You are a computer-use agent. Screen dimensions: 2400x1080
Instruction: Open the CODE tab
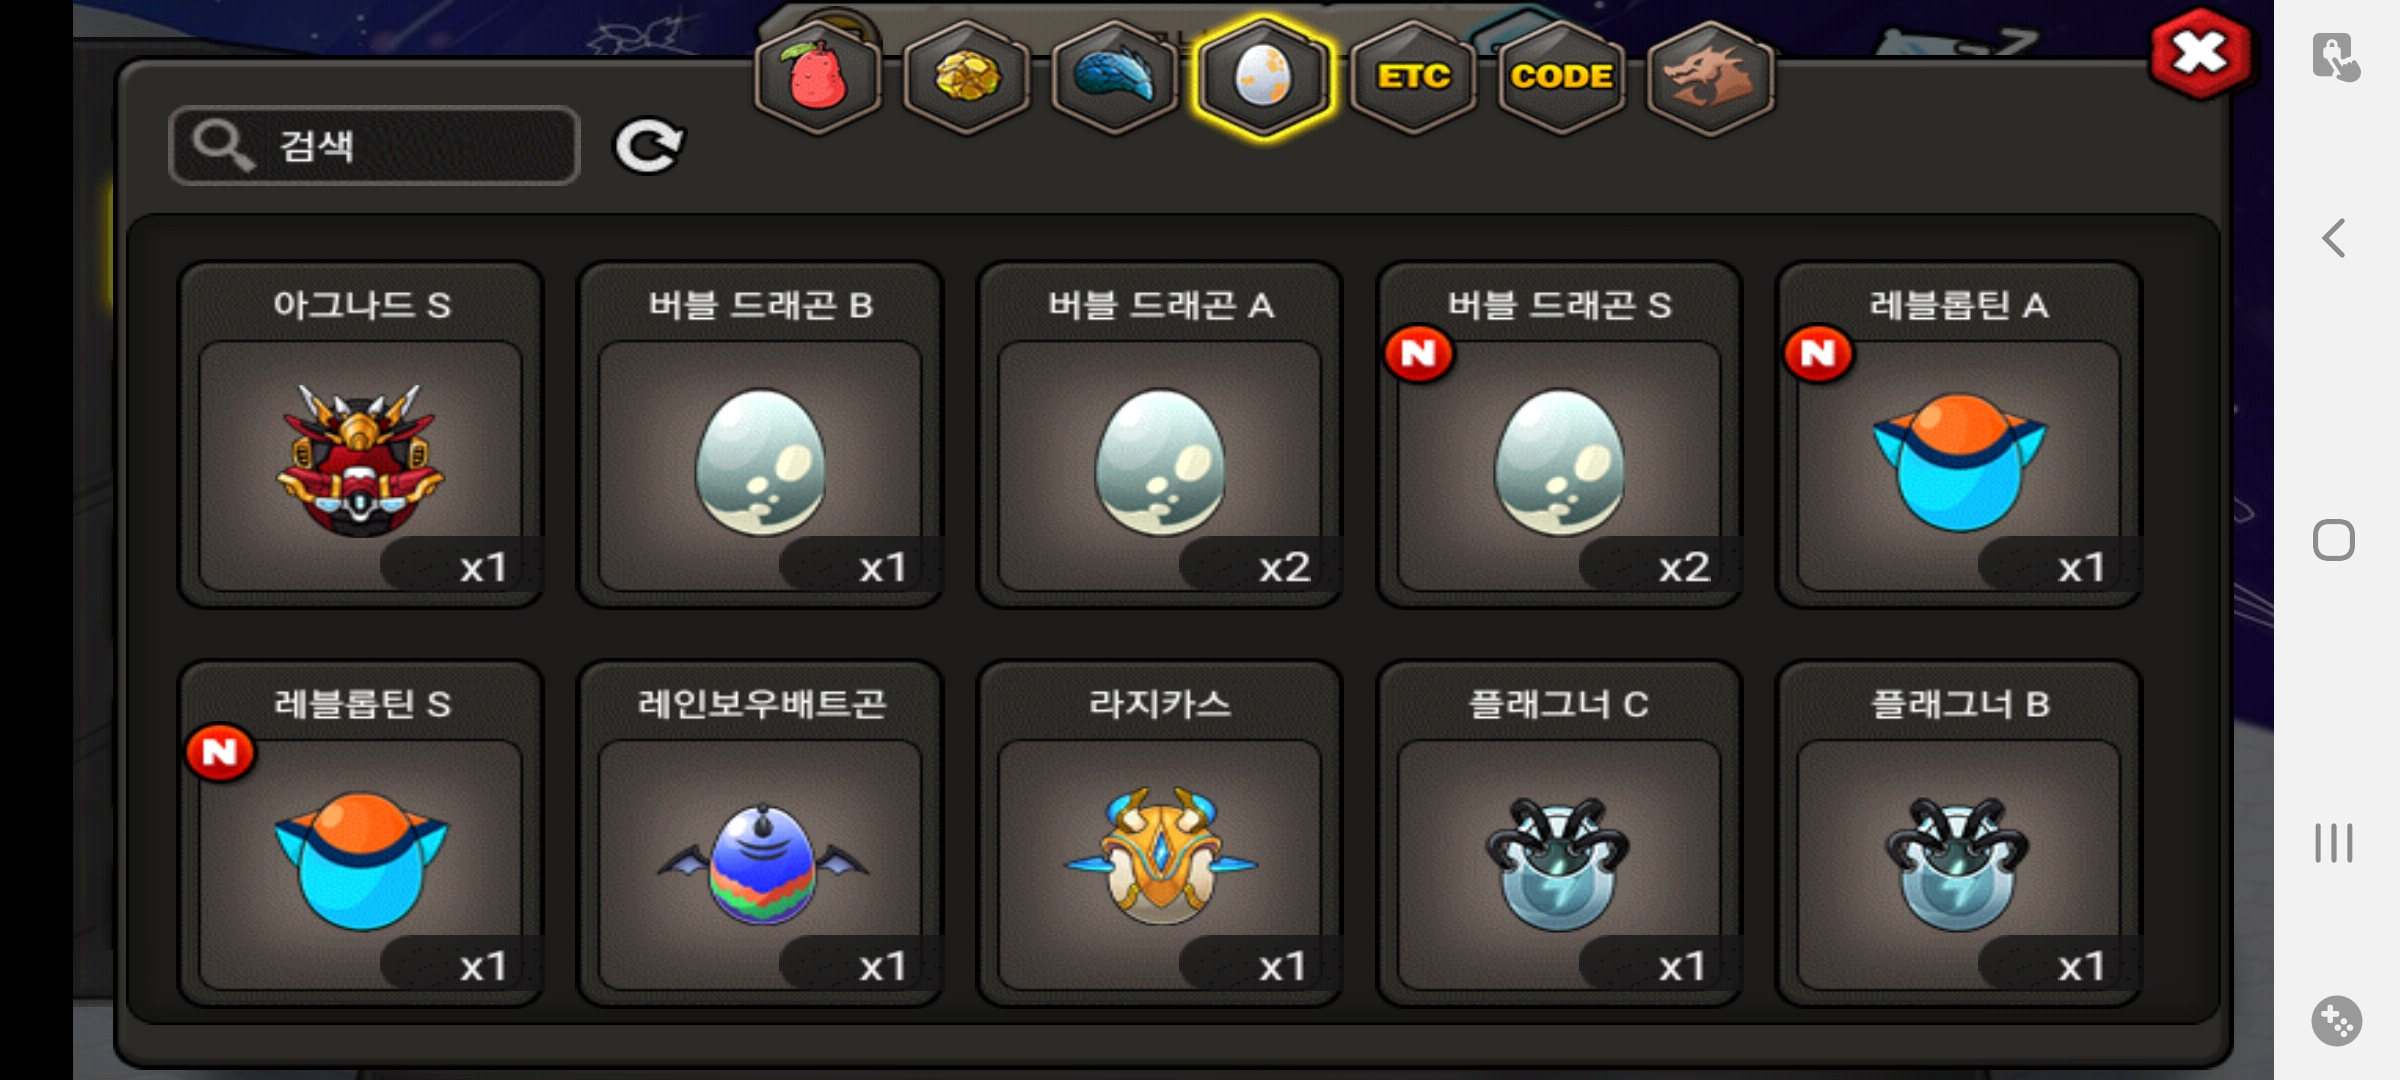click(x=1561, y=77)
